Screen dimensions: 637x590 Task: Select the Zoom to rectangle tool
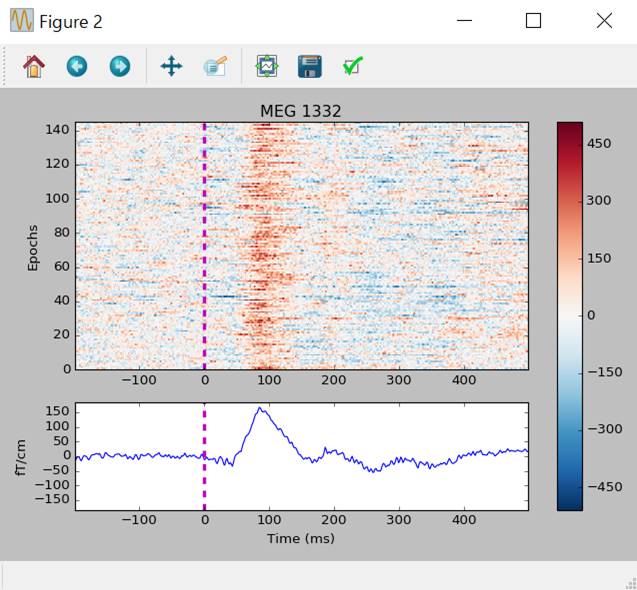[x=214, y=67]
